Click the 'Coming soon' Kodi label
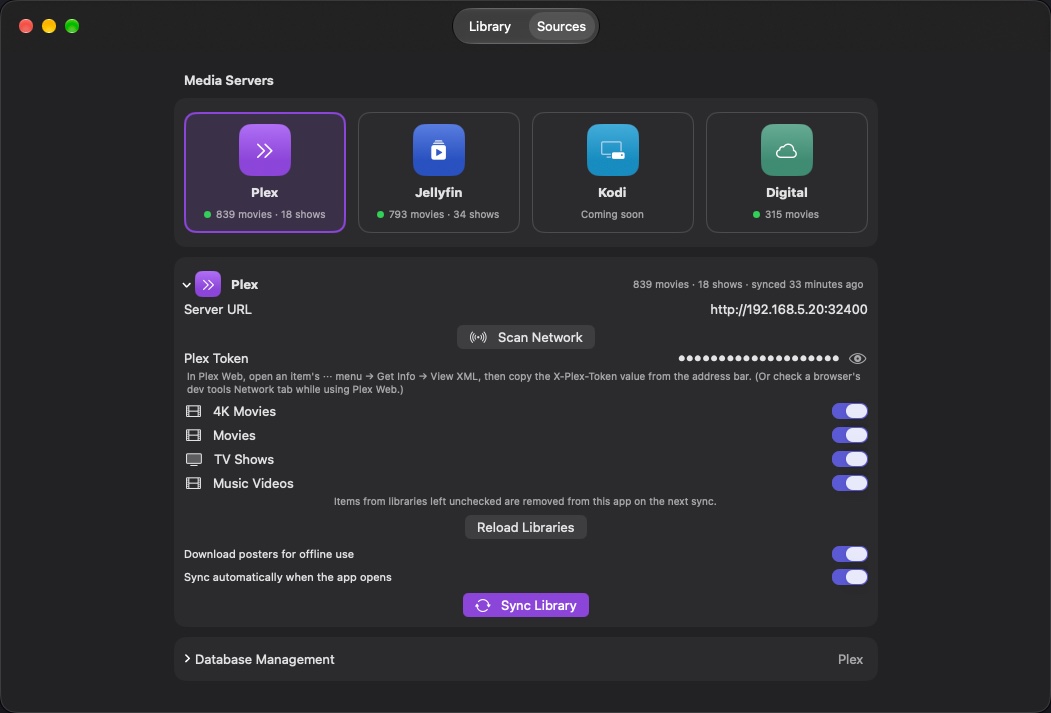The image size is (1051, 713). (612, 214)
